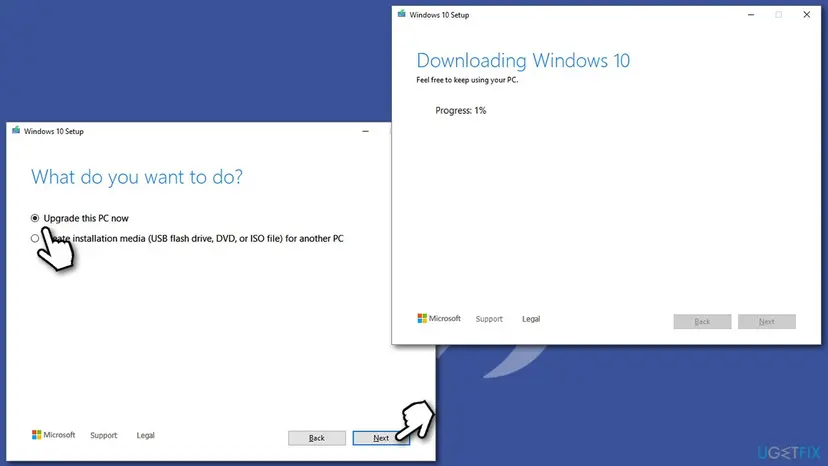Click the Downloading Windows 10 heading
The height and width of the screenshot is (466, 828).
click(523, 61)
